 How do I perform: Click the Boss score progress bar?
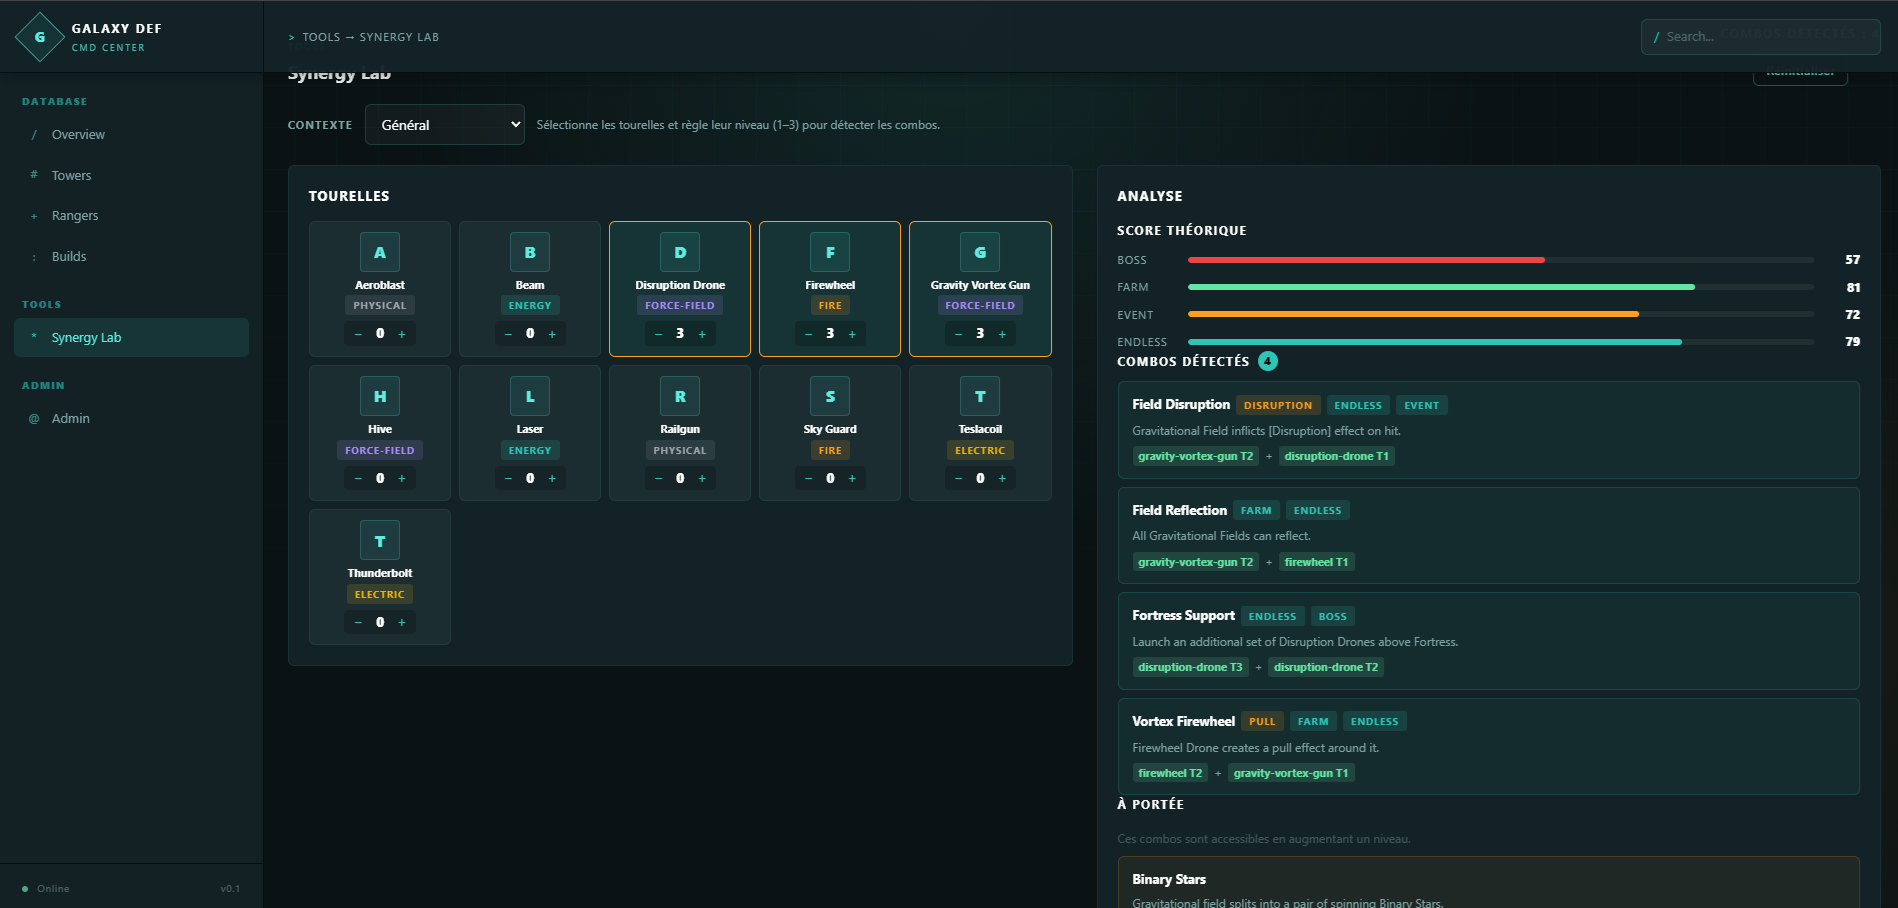click(x=1500, y=260)
